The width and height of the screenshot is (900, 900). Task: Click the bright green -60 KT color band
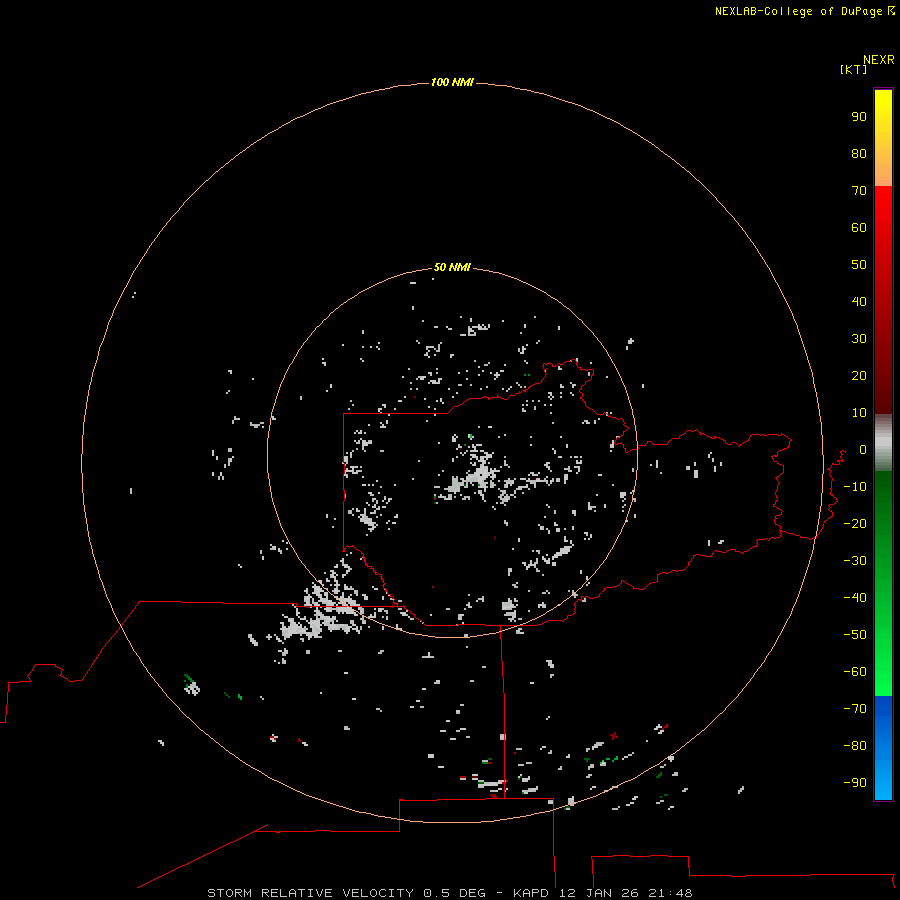(883, 671)
